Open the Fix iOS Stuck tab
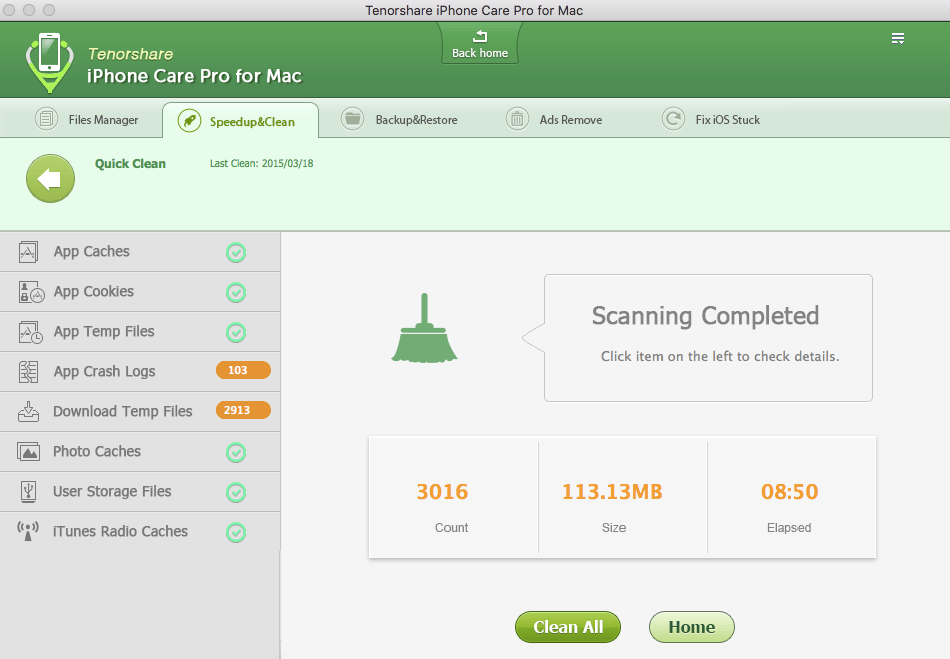 coord(710,119)
